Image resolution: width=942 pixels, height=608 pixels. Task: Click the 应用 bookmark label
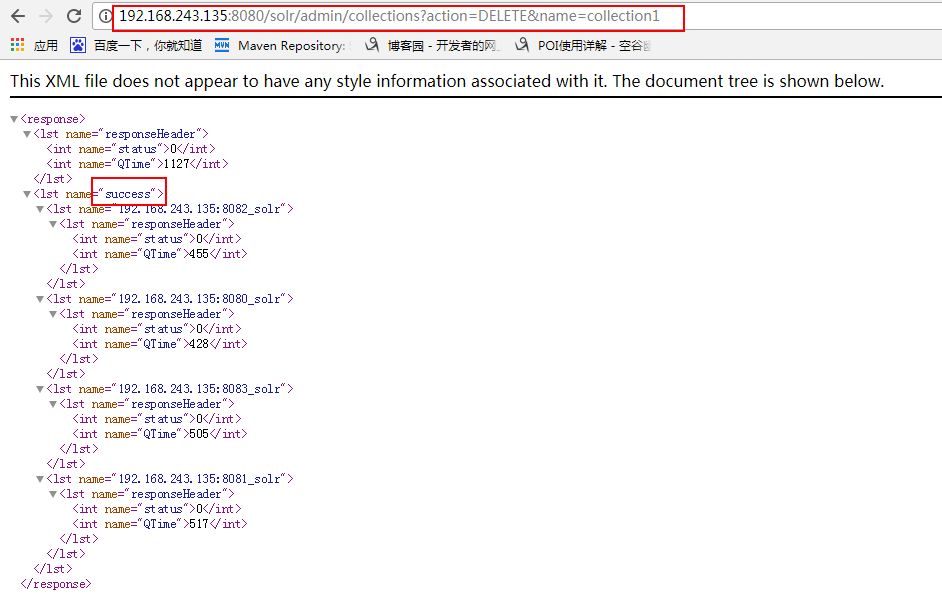click(46, 46)
